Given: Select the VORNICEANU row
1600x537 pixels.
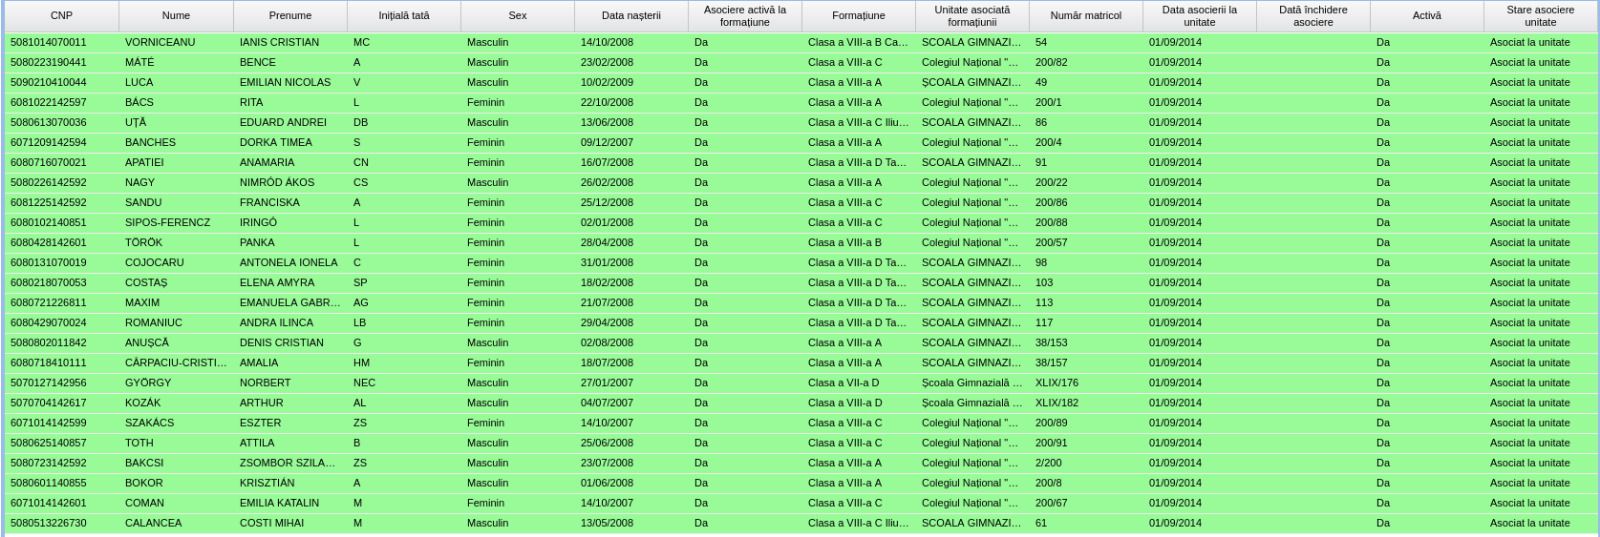Looking at the screenshot, I should click(x=160, y=43).
